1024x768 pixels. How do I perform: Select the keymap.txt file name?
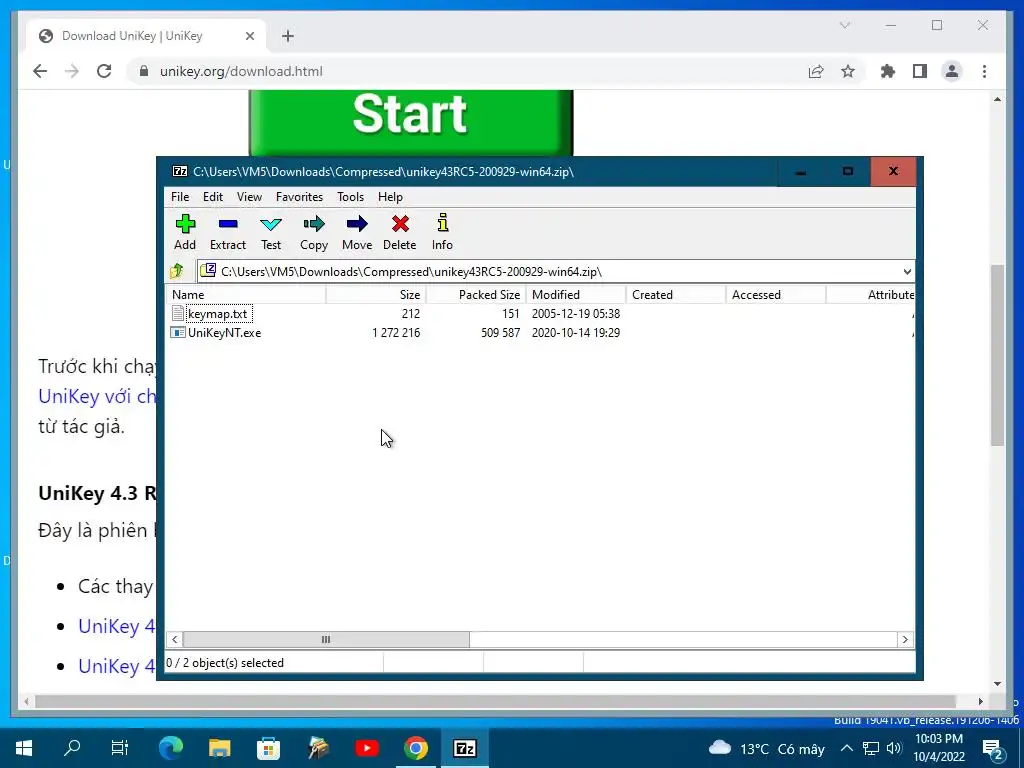pos(218,313)
